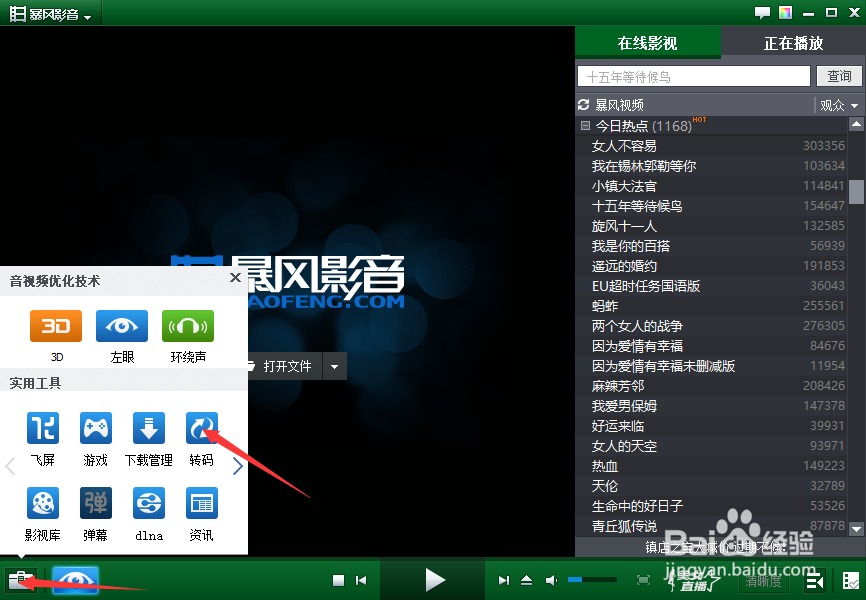Image resolution: width=866 pixels, height=600 pixels.
Task: Select 小镇大法官 from the list
Action: [711, 186]
